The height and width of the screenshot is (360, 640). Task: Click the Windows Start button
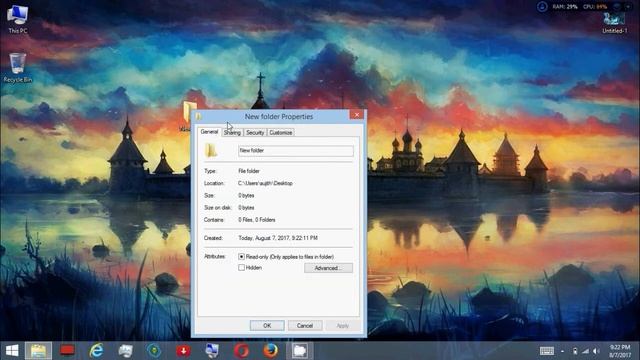tap(12, 351)
